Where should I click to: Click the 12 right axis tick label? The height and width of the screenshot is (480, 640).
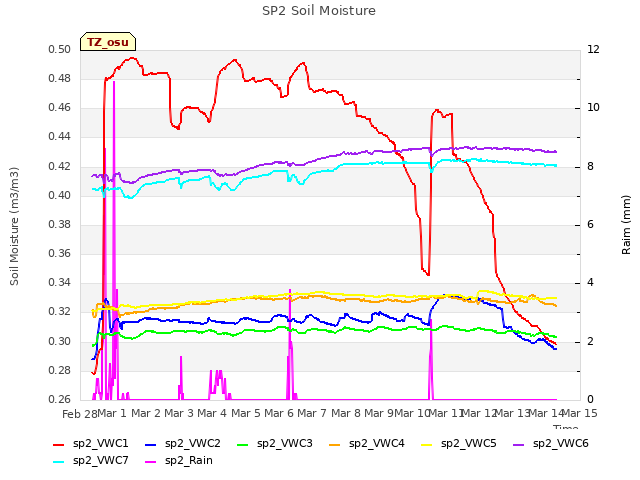(593, 50)
